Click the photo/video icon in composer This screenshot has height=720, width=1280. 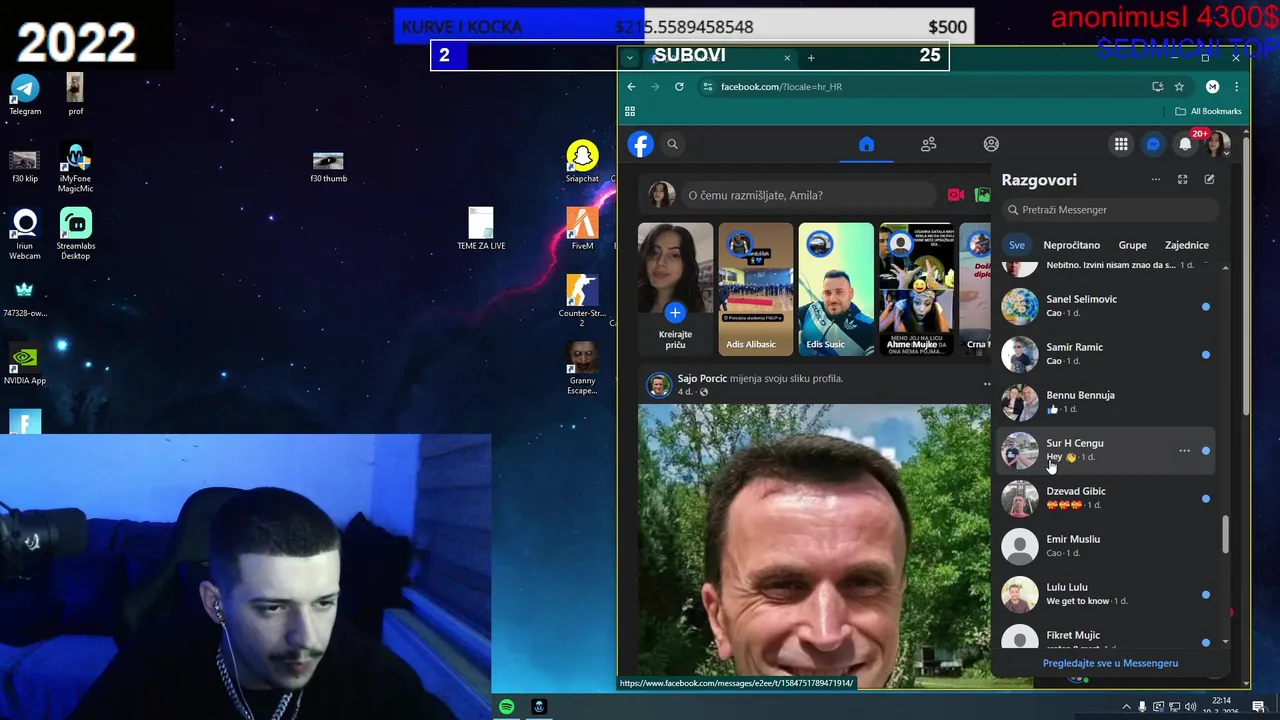[983, 195]
